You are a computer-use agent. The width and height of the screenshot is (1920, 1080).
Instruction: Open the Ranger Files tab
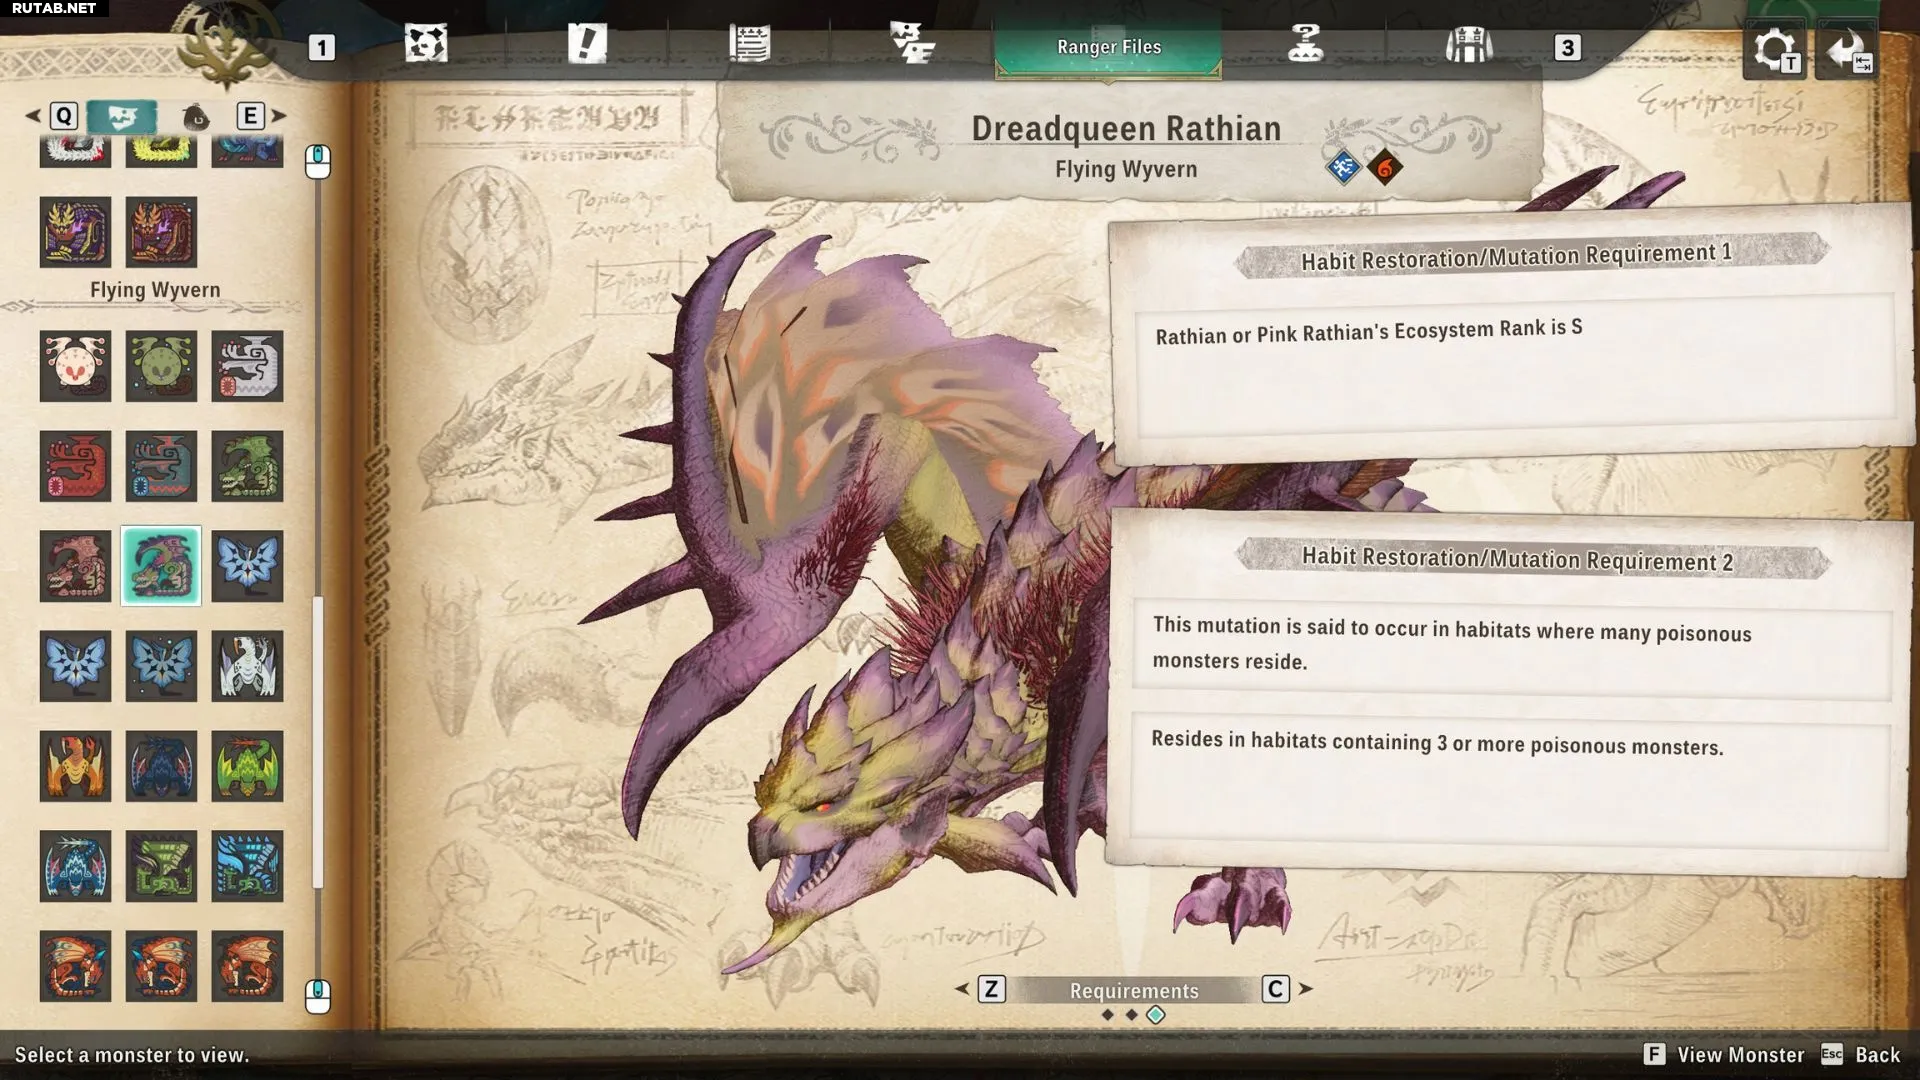pyautogui.click(x=1108, y=47)
